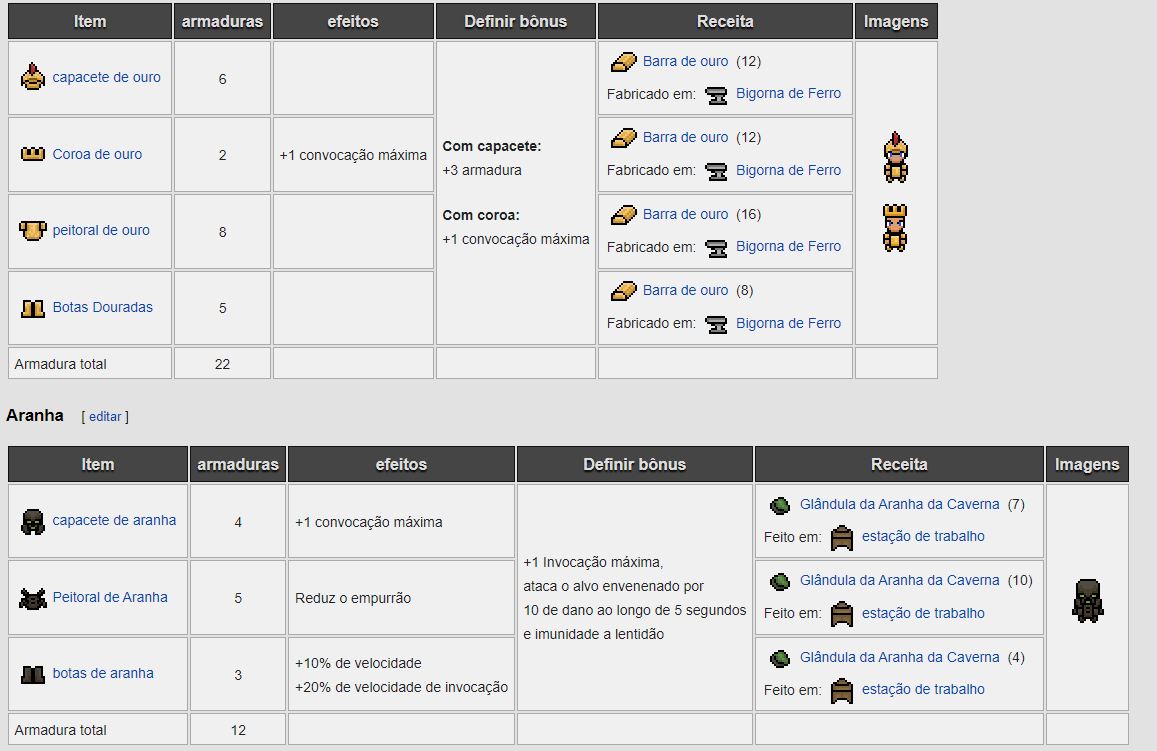Click the golden boots item icon
Viewport: 1157px width, 751px height.
pyautogui.click(x=33, y=308)
